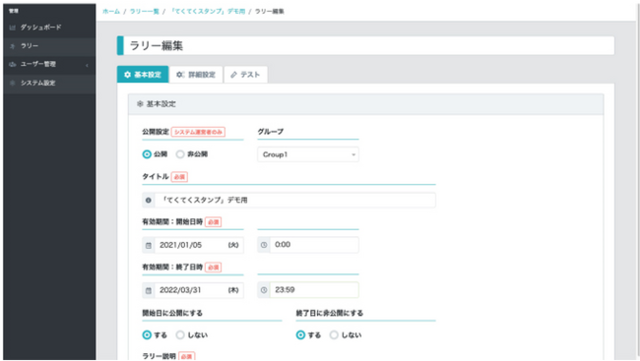This screenshot has width=640, height=361.
Task: Go to ラリー一覧 breadcrumb link
Action: tap(144, 11)
